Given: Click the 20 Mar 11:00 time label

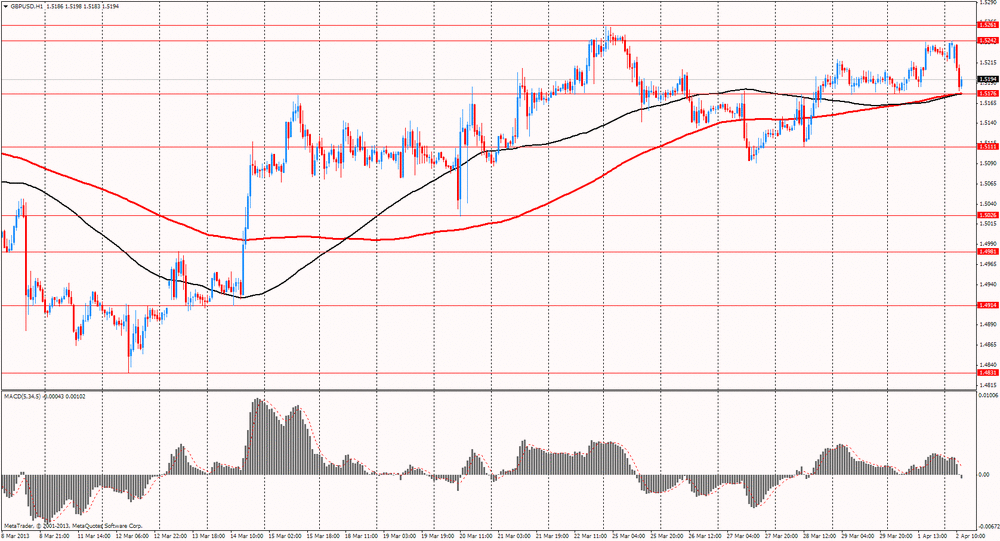Looking at the screenshot, I should 476,536.
